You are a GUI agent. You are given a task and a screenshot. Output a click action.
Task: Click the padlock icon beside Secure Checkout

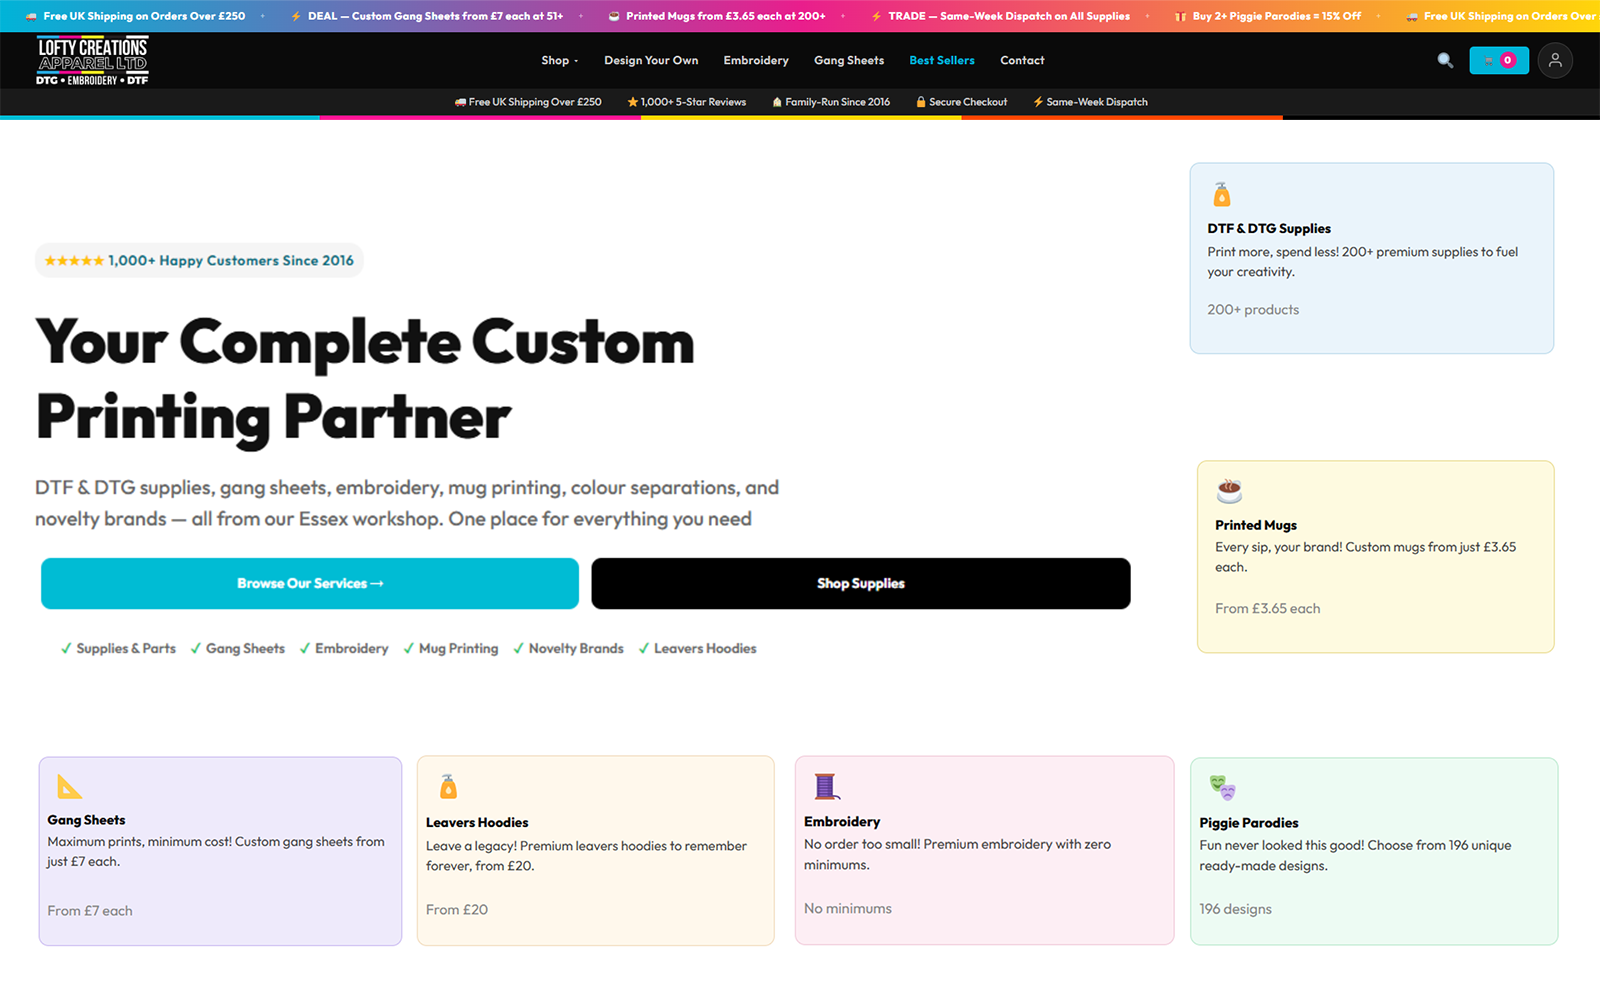point(921,102)
